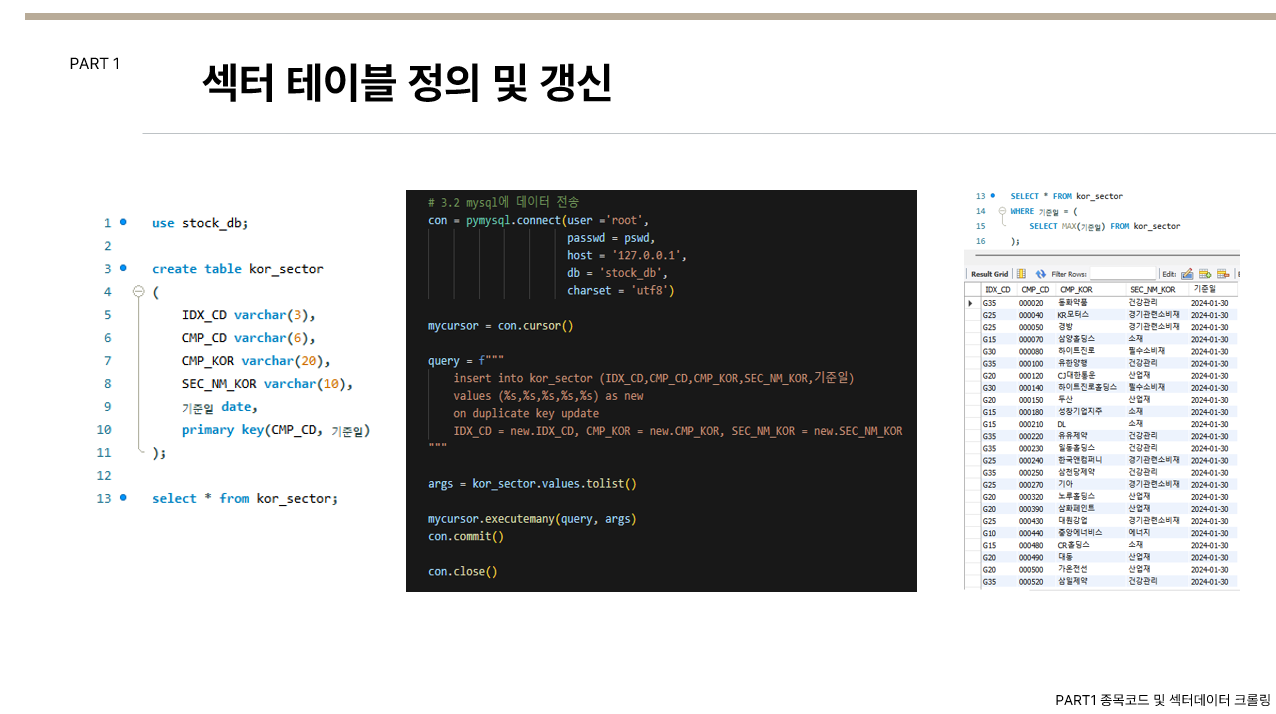Click 'args = kor_sector.values.tolist()' code line
The width and height of the screenshot is (1276, 714).
pyautogui.click(x=532, y=483)
